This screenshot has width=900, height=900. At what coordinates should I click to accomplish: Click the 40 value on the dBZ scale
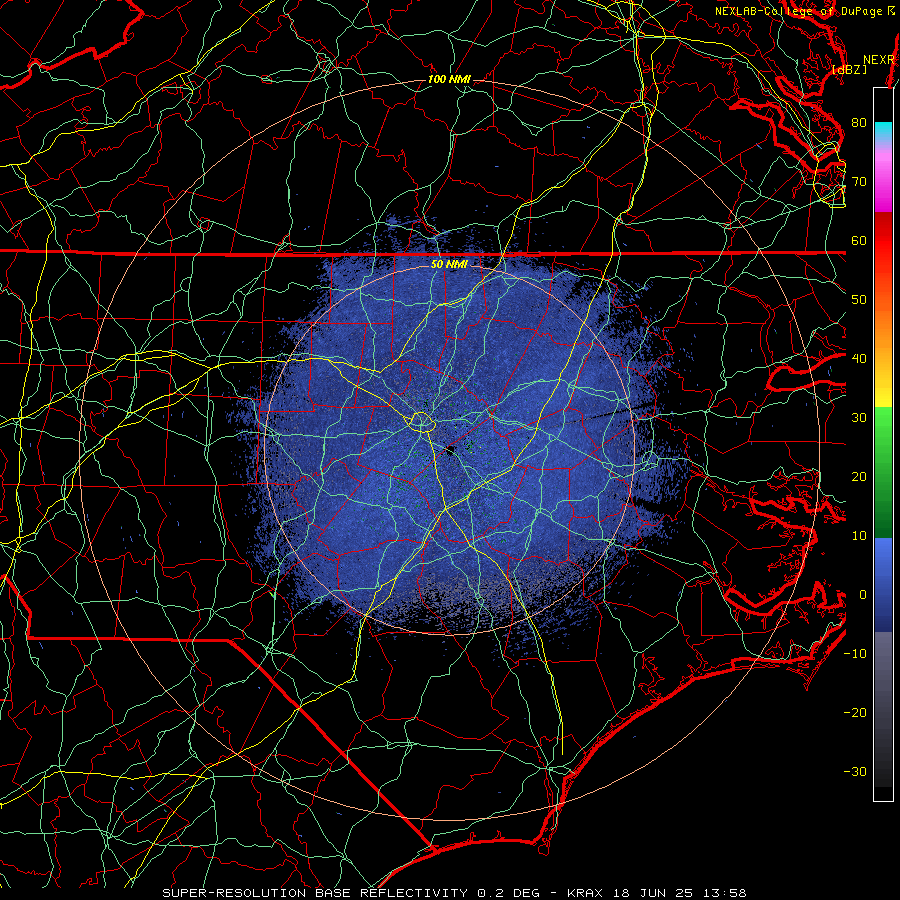(859, 359)
